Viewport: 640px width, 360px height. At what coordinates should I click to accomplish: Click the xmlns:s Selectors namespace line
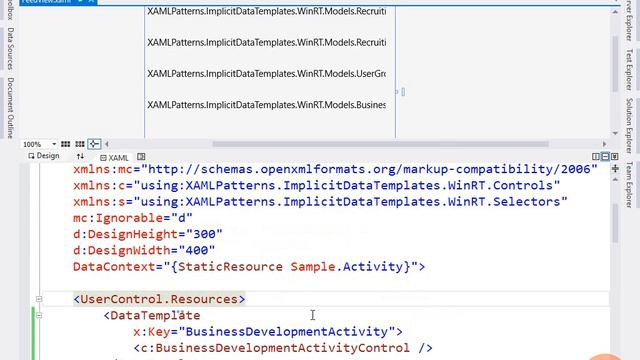(x=320, y=202)
